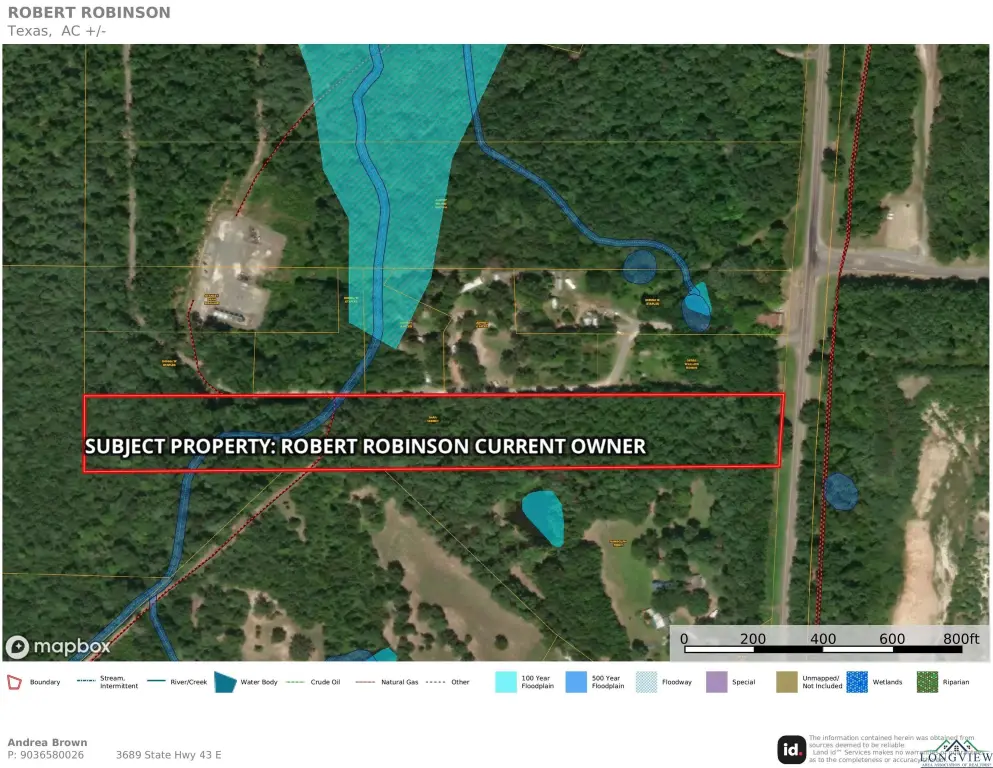Click the 500 Year Floodplain color swatch

coord(576,682)
